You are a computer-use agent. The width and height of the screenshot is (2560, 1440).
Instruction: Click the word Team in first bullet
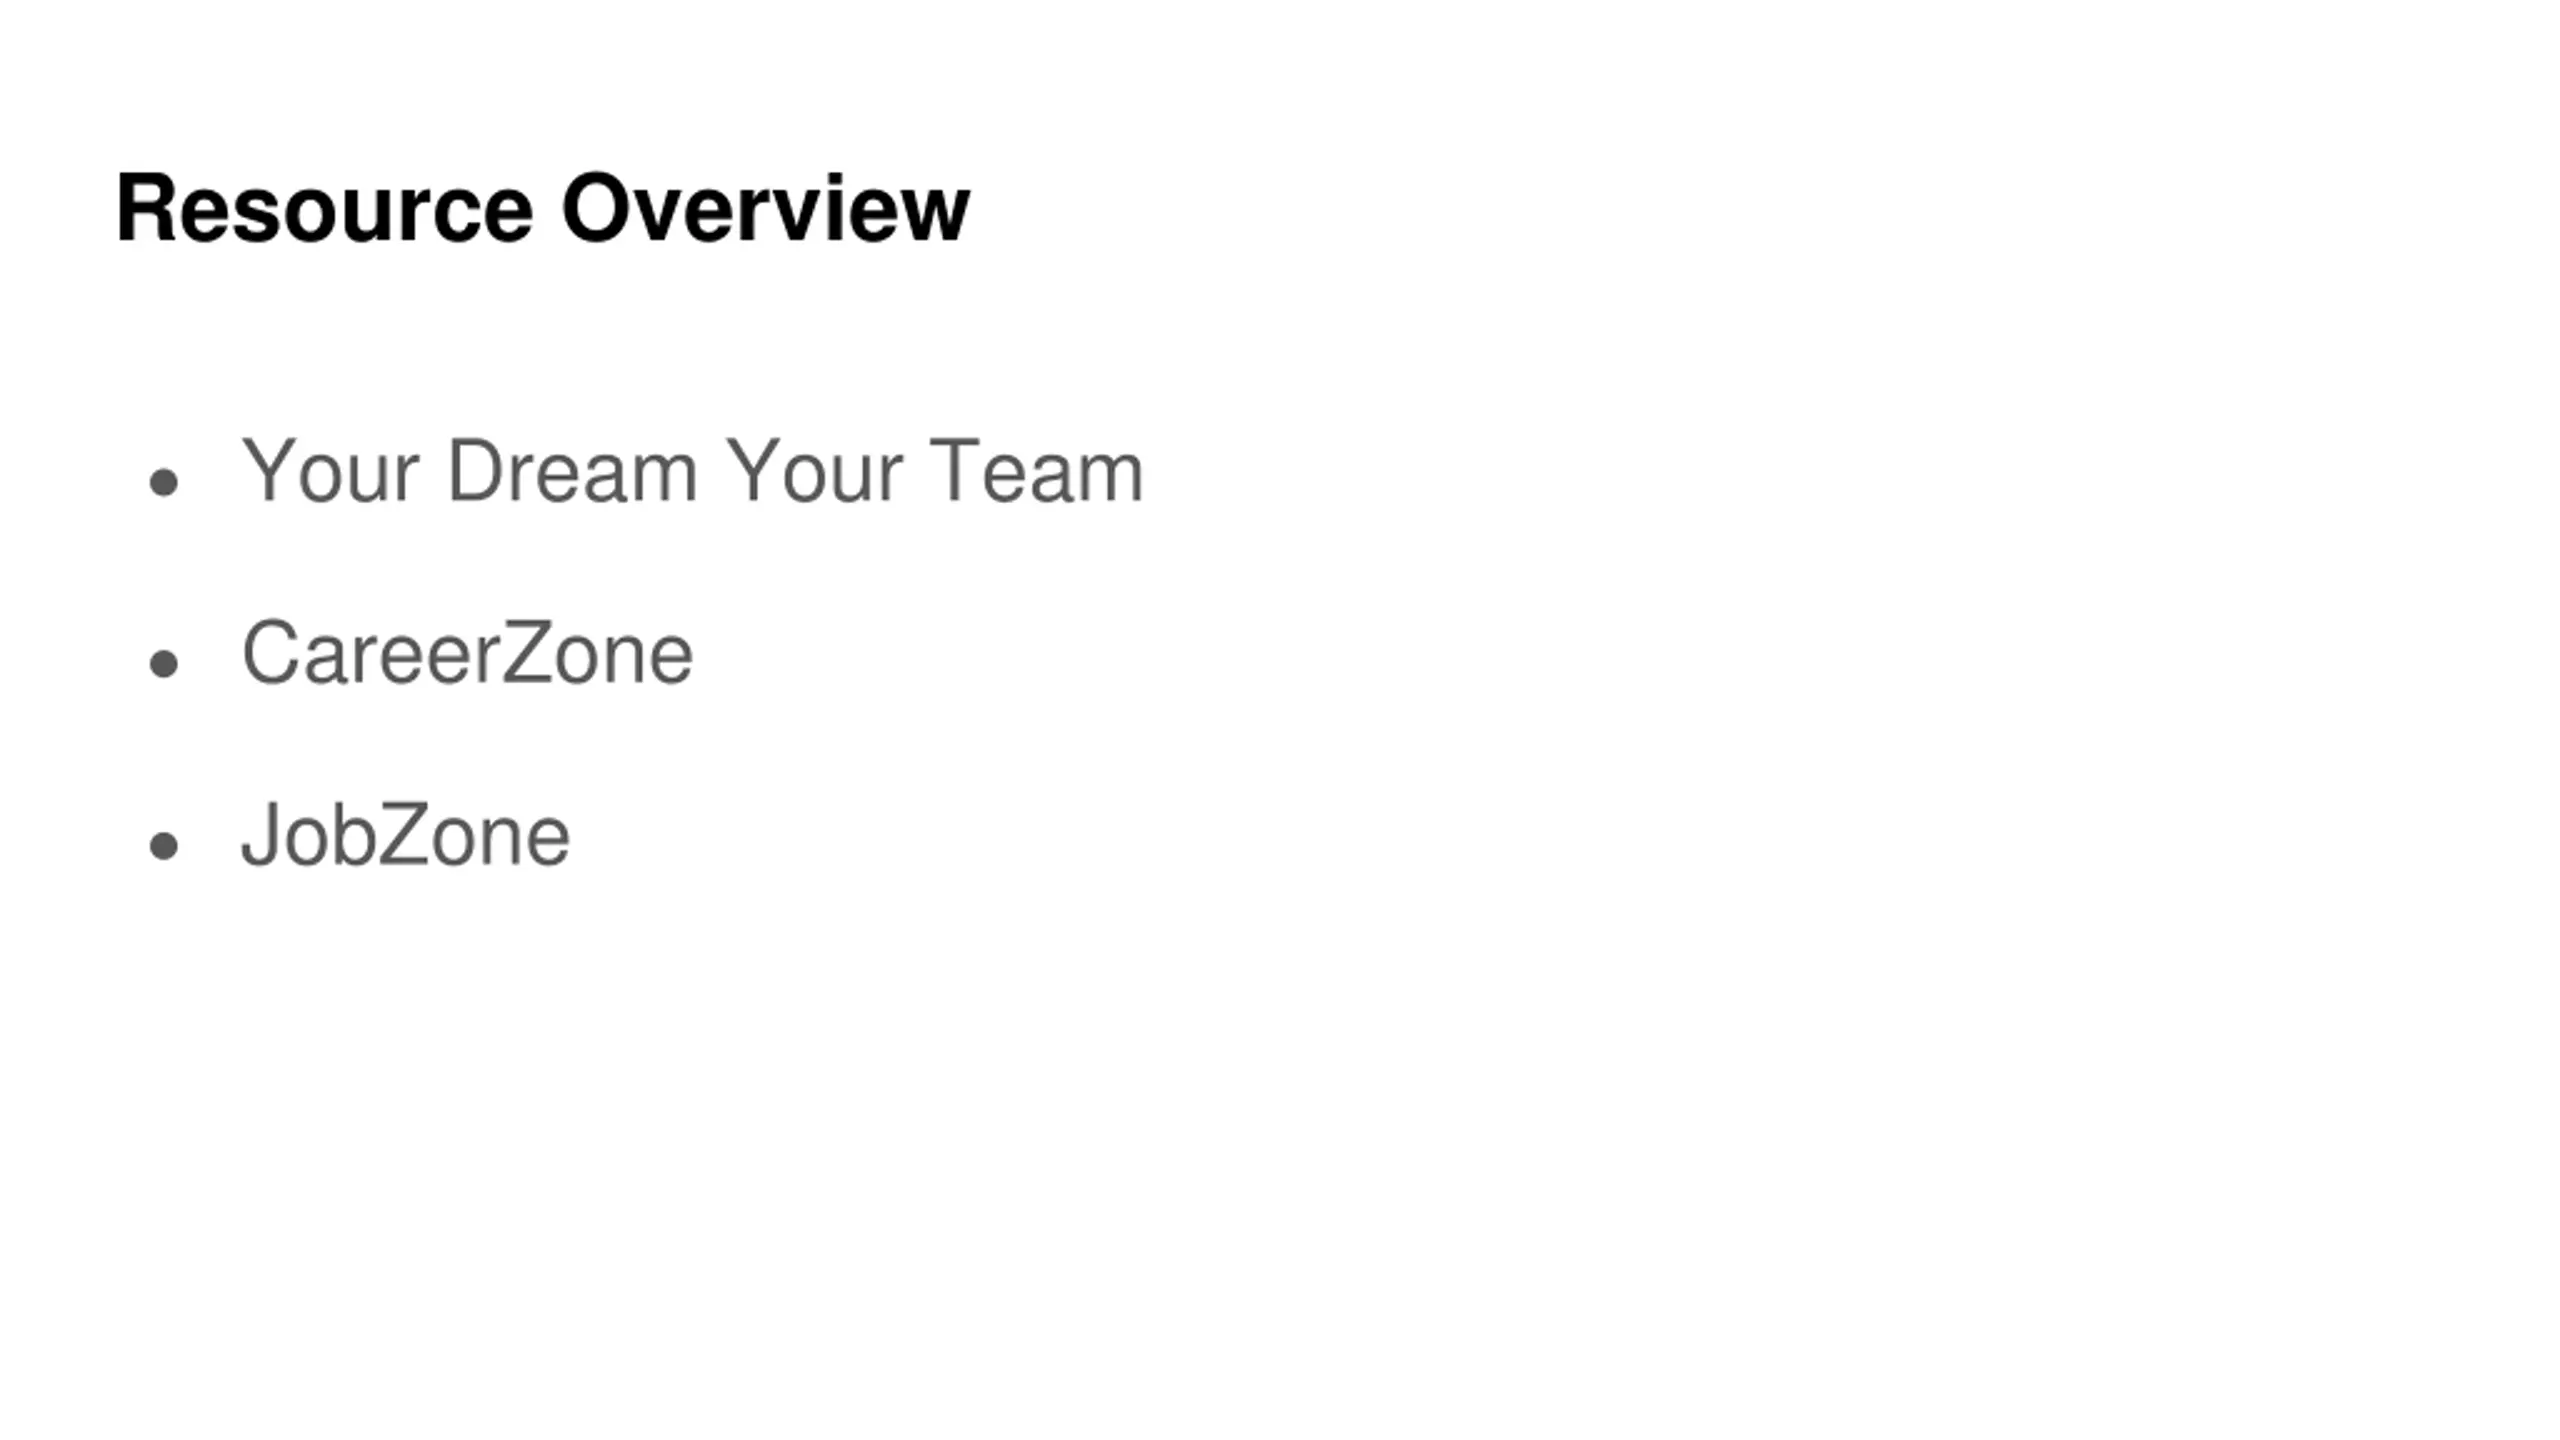(1036, 470)
